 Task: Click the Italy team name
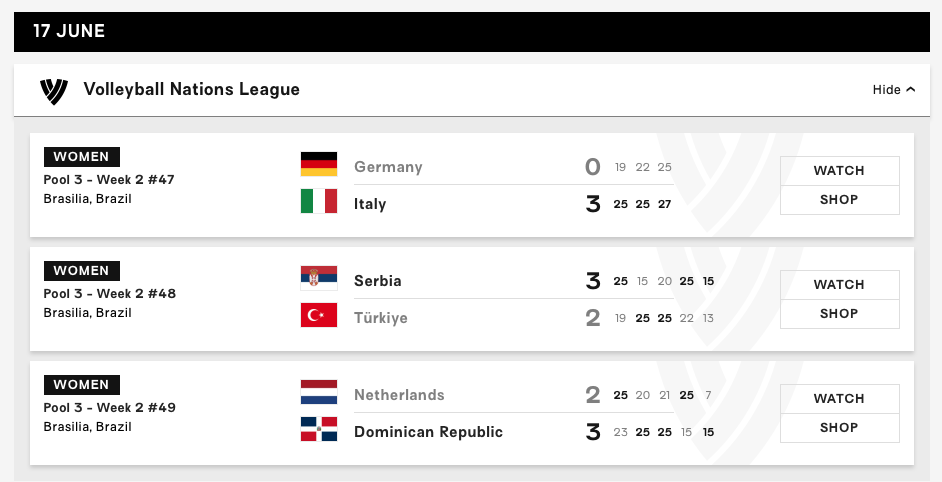[370, 204]
